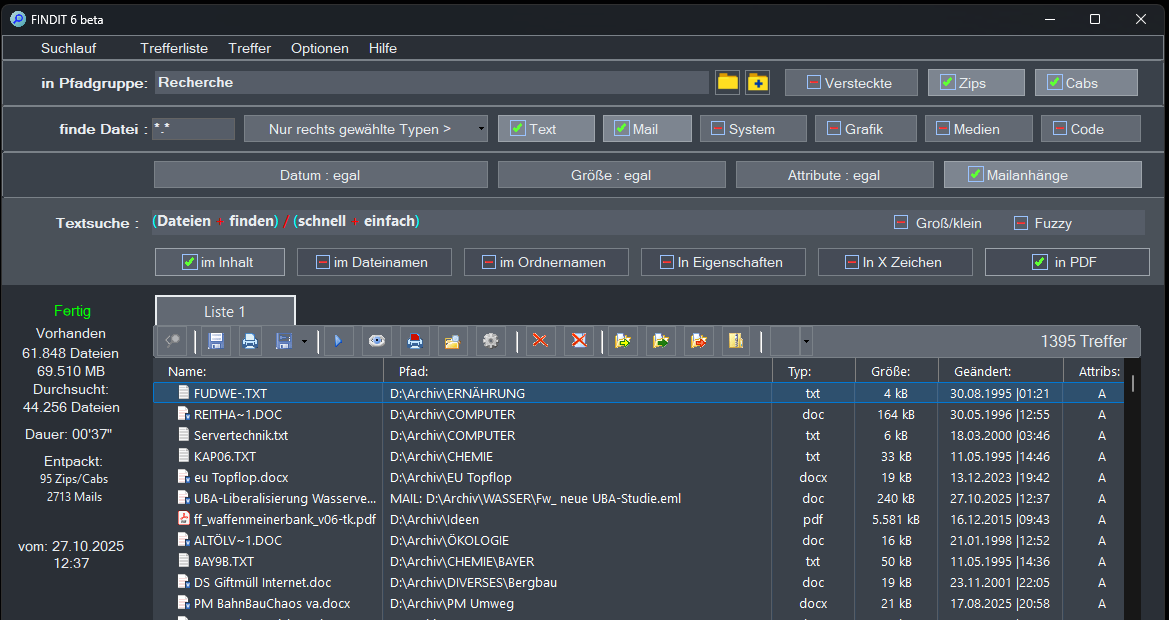Open the Trefferliste menu
The width and height of the screenshot is (1169, 620).
174,48
